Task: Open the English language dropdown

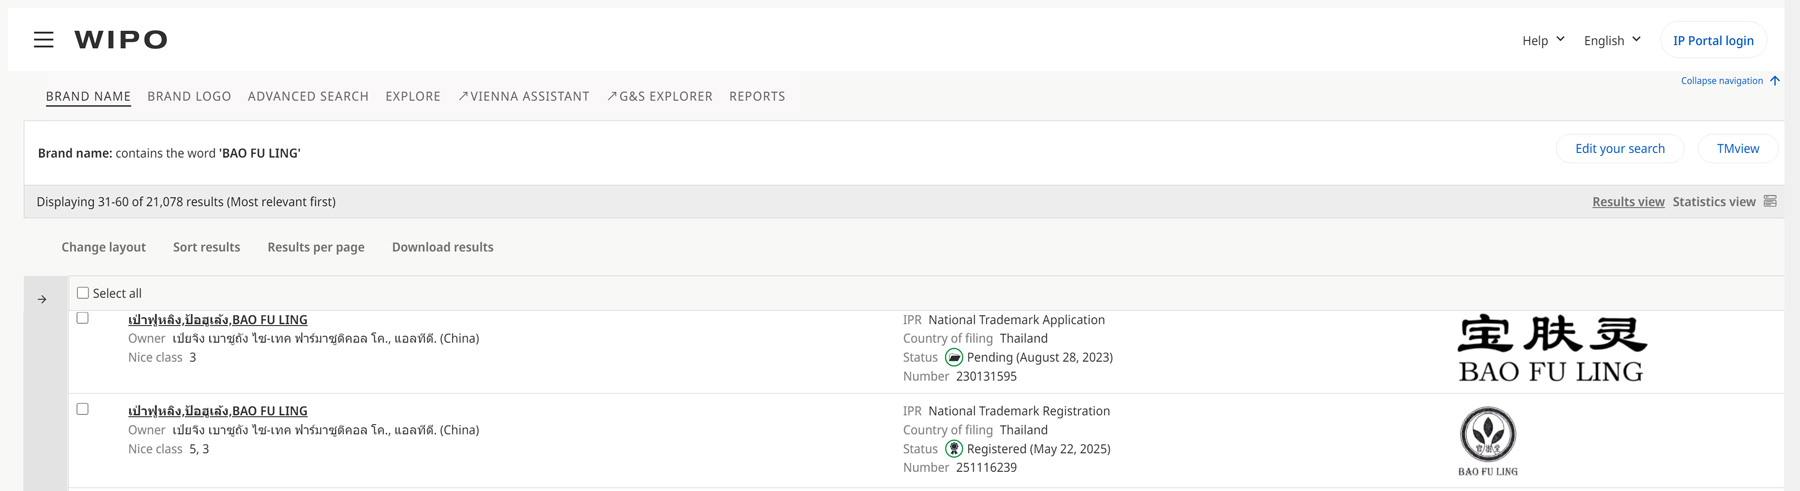Action: 1612,40
